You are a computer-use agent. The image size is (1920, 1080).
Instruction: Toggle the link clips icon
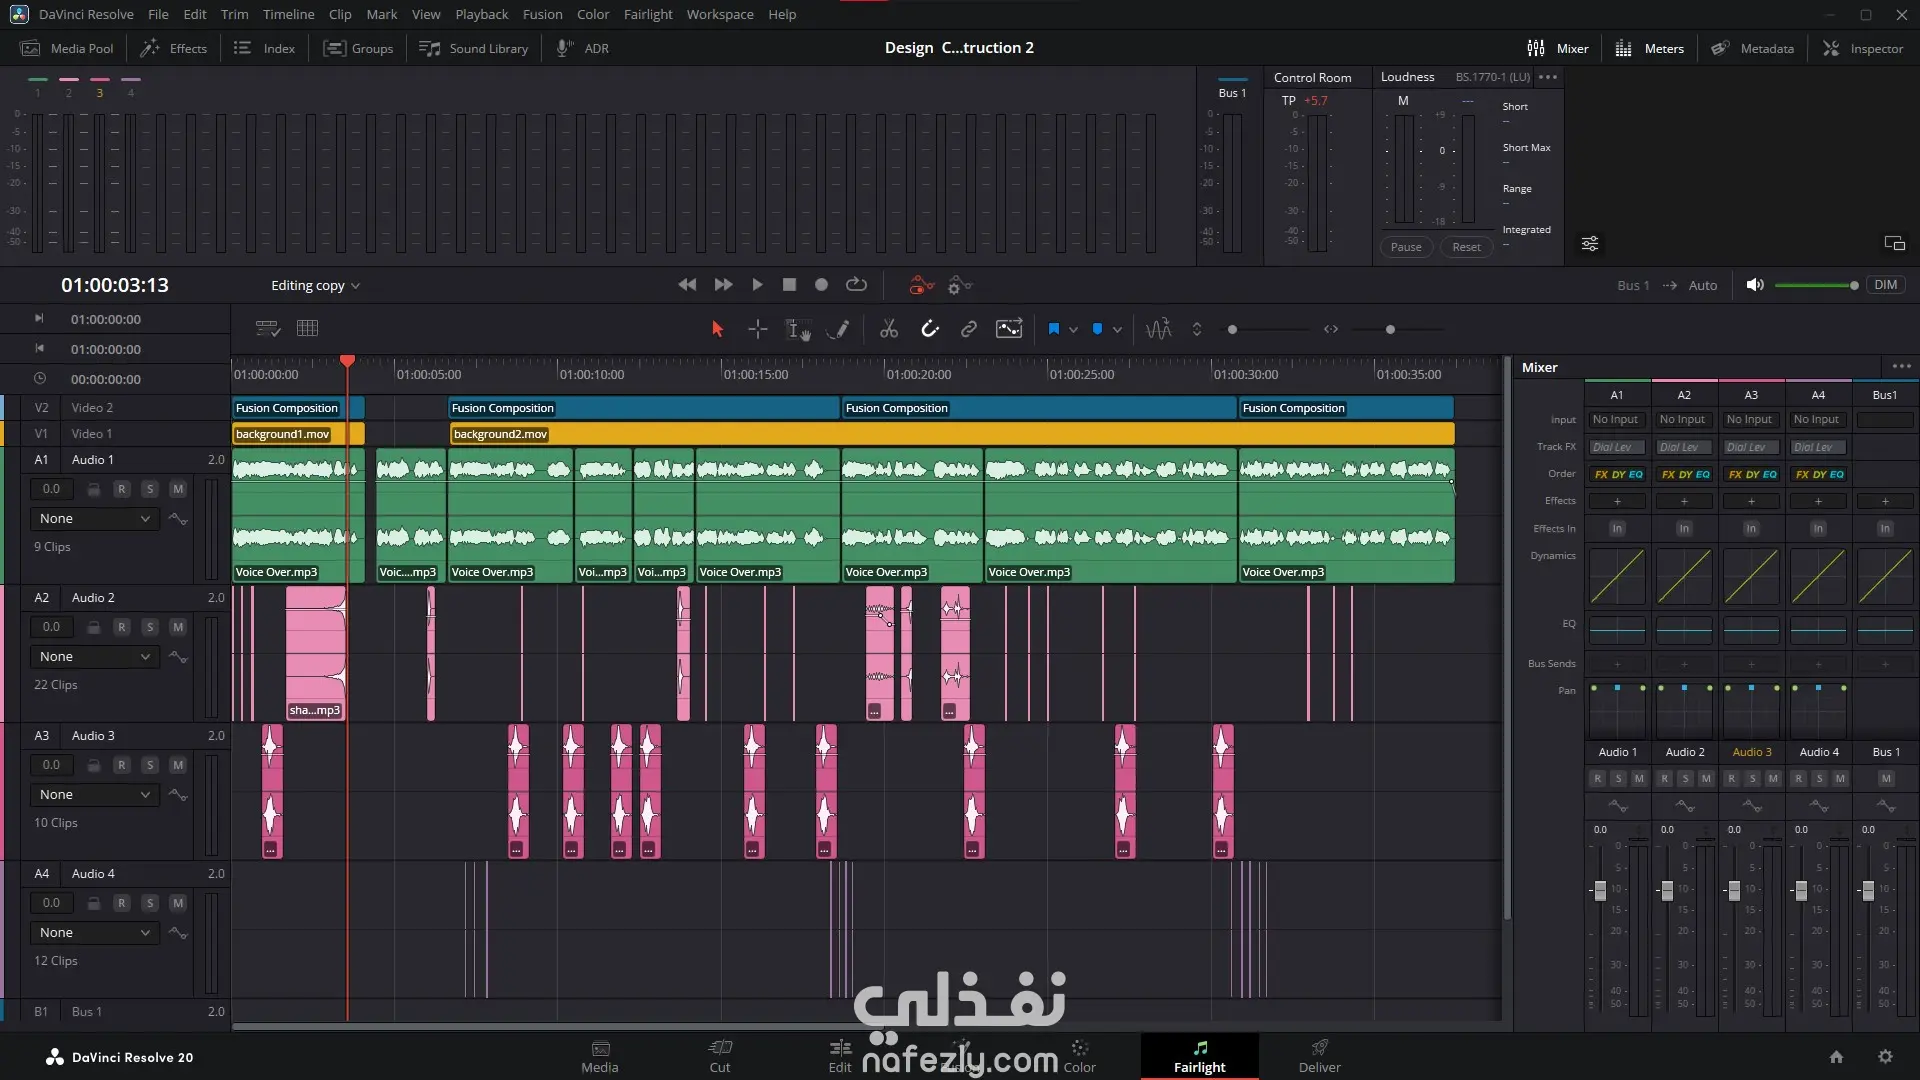[x=968, y=329]
